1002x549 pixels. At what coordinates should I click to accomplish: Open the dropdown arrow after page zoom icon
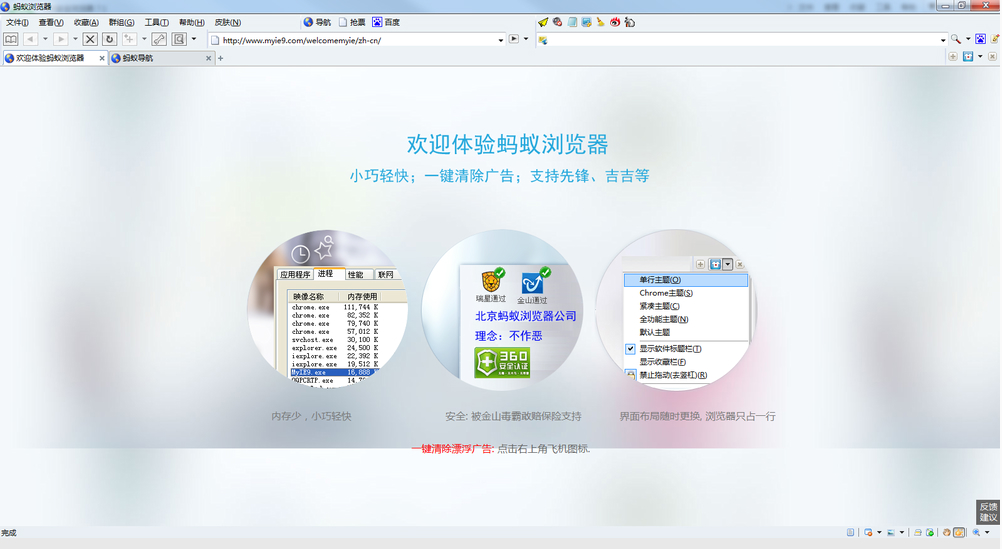pyautogui.click(x=194, y=40)
